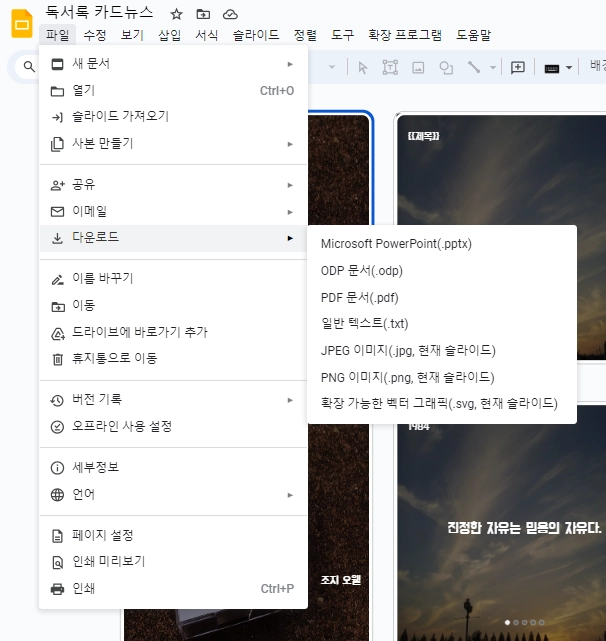The image size is (606, 641).
Task: Click the search magnifier icon in toolbar
Action: 29,66
